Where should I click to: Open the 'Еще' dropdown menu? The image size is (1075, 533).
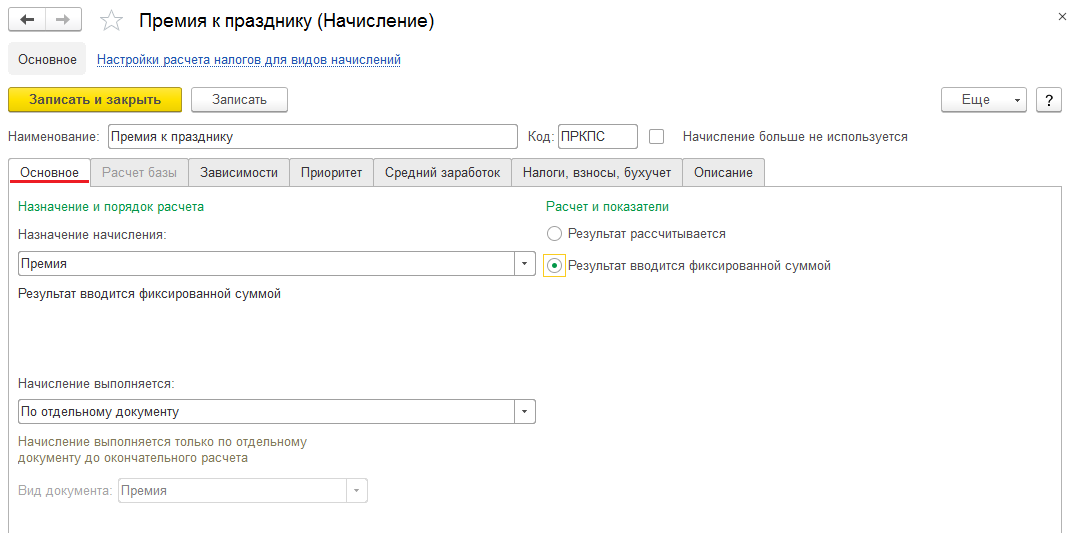tap(983, 100)
